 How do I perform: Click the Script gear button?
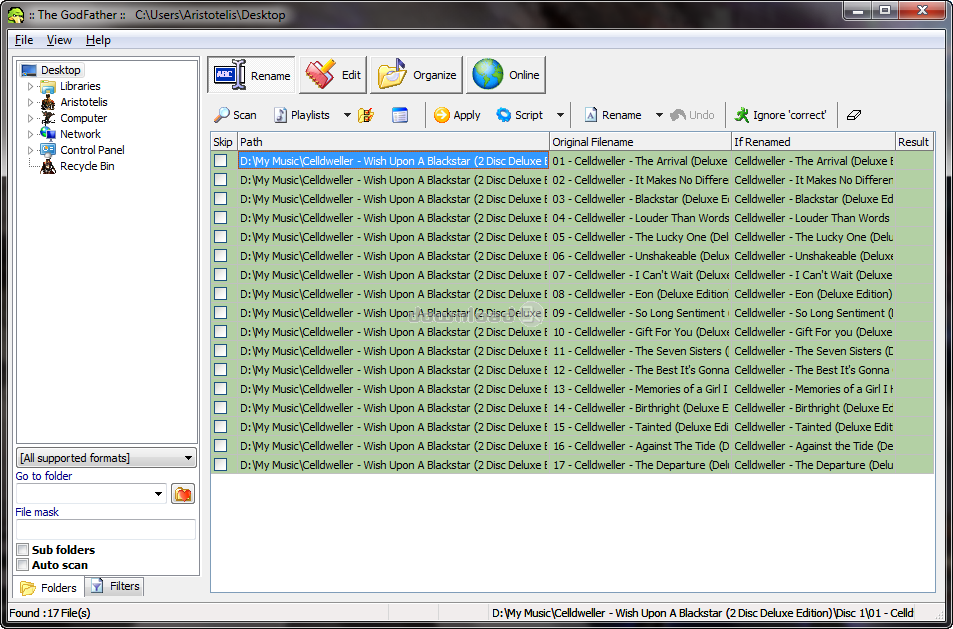click(520, 115)
